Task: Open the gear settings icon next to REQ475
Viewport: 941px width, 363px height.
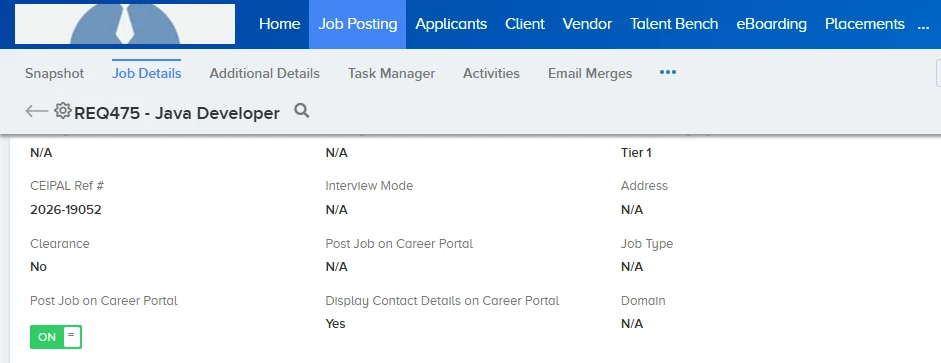Action: 62,110
